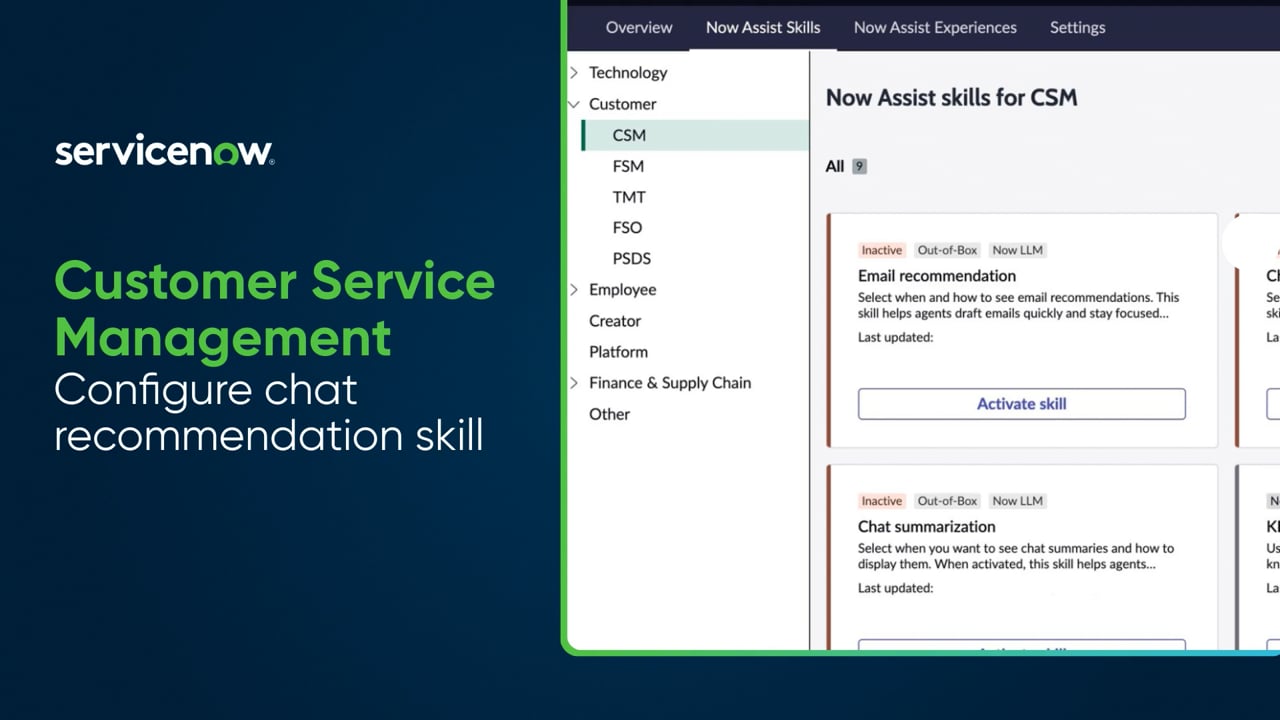Expand the Employee category

tap(574, 289)
